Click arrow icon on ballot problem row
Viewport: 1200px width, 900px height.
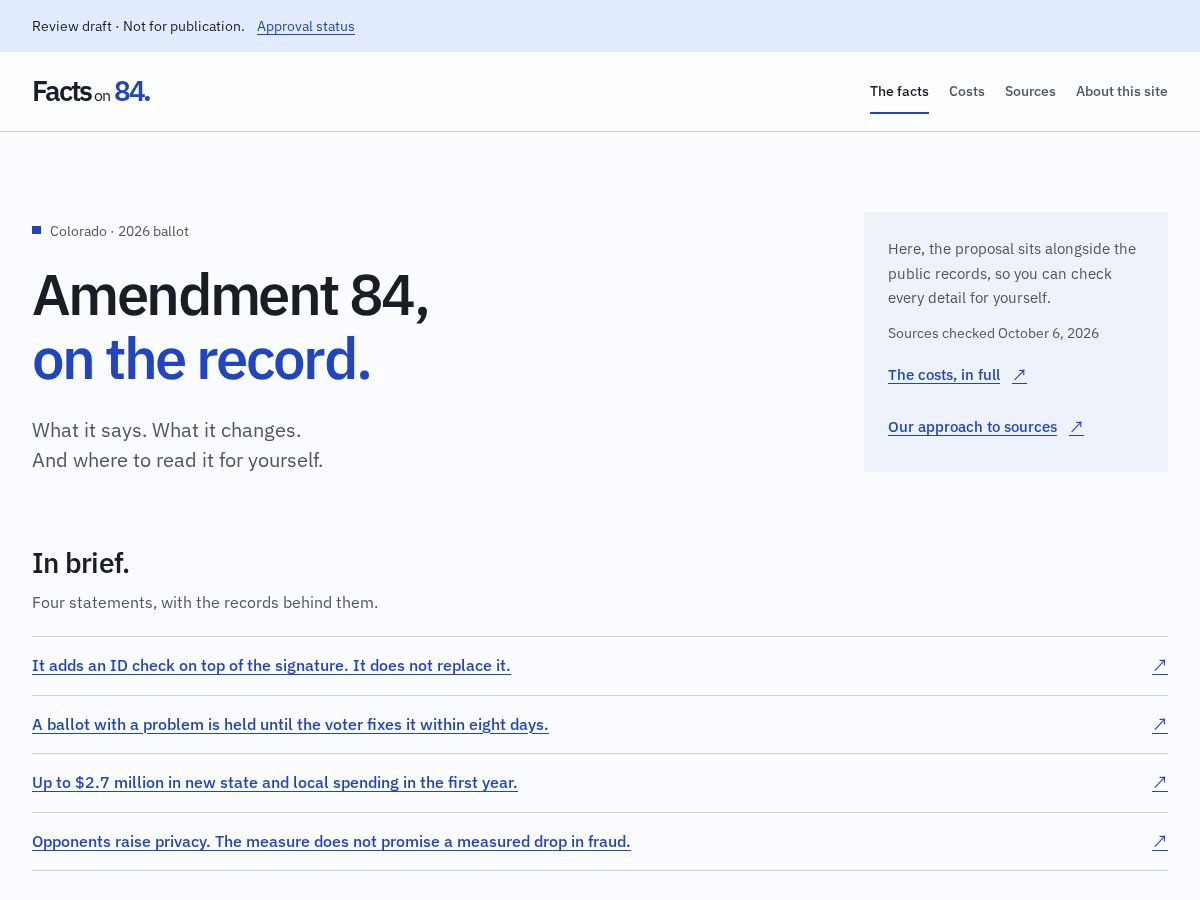point(1160,724)
